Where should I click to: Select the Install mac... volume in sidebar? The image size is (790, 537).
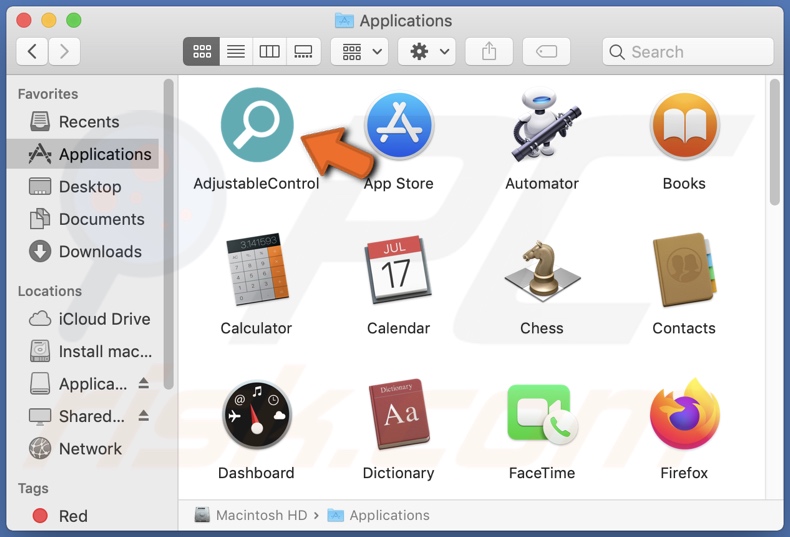click(83, 351)
